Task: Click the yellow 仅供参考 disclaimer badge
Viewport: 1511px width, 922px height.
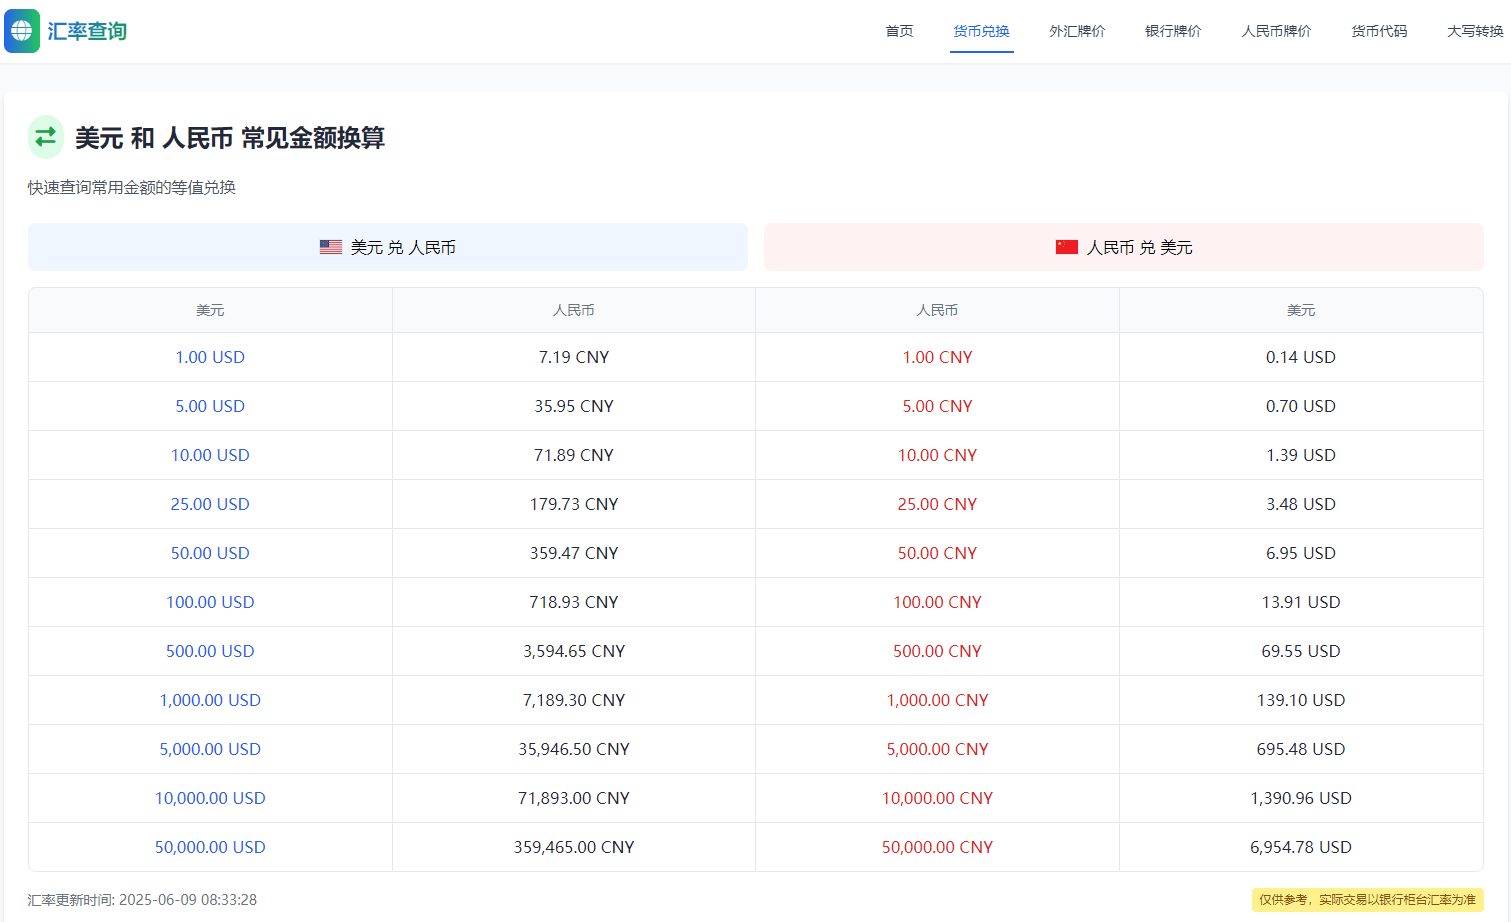Action: click(1368, 900)
